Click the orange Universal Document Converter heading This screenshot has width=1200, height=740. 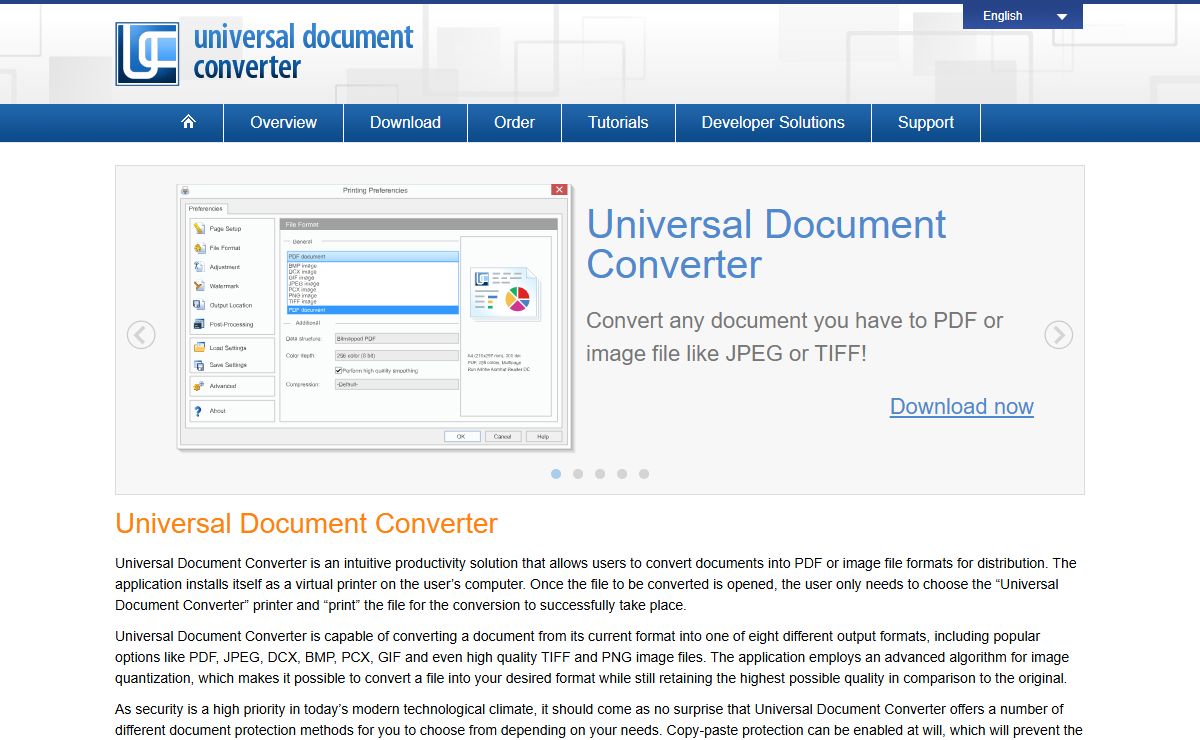[306, 524]
